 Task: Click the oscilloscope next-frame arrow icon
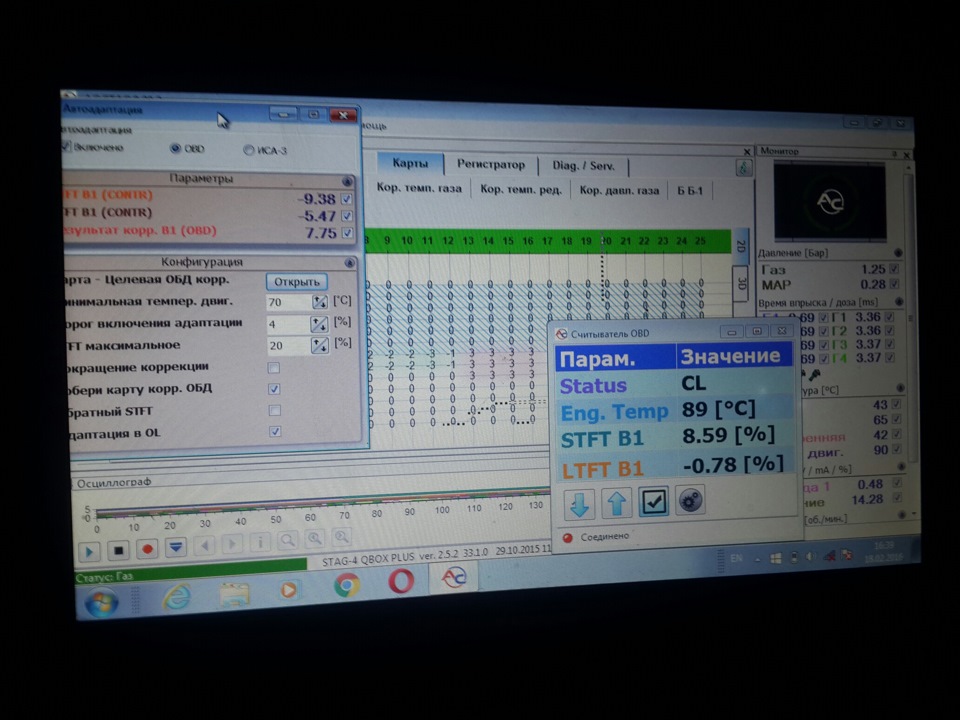tap(232, 544)
